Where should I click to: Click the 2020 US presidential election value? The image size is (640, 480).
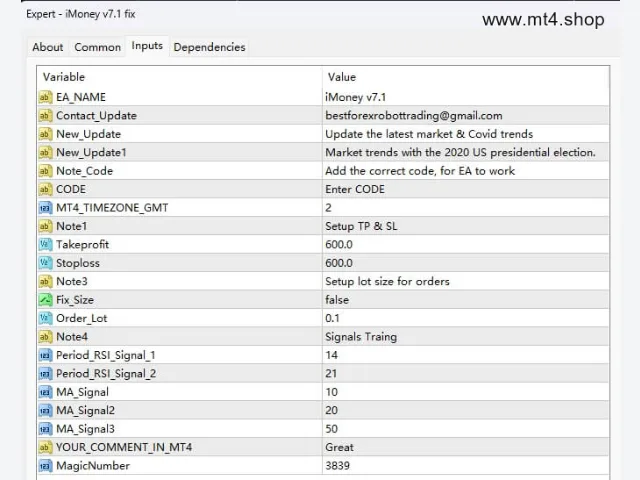click(460, 152)
